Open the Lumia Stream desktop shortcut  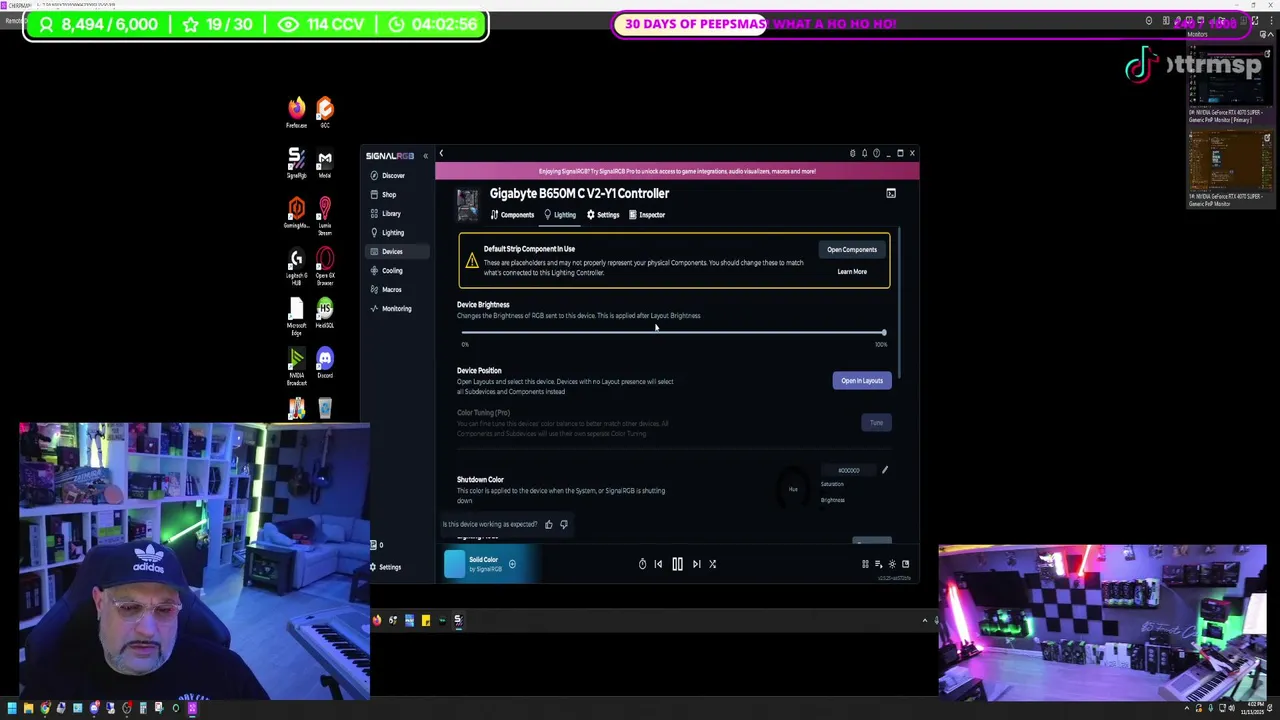325,215
